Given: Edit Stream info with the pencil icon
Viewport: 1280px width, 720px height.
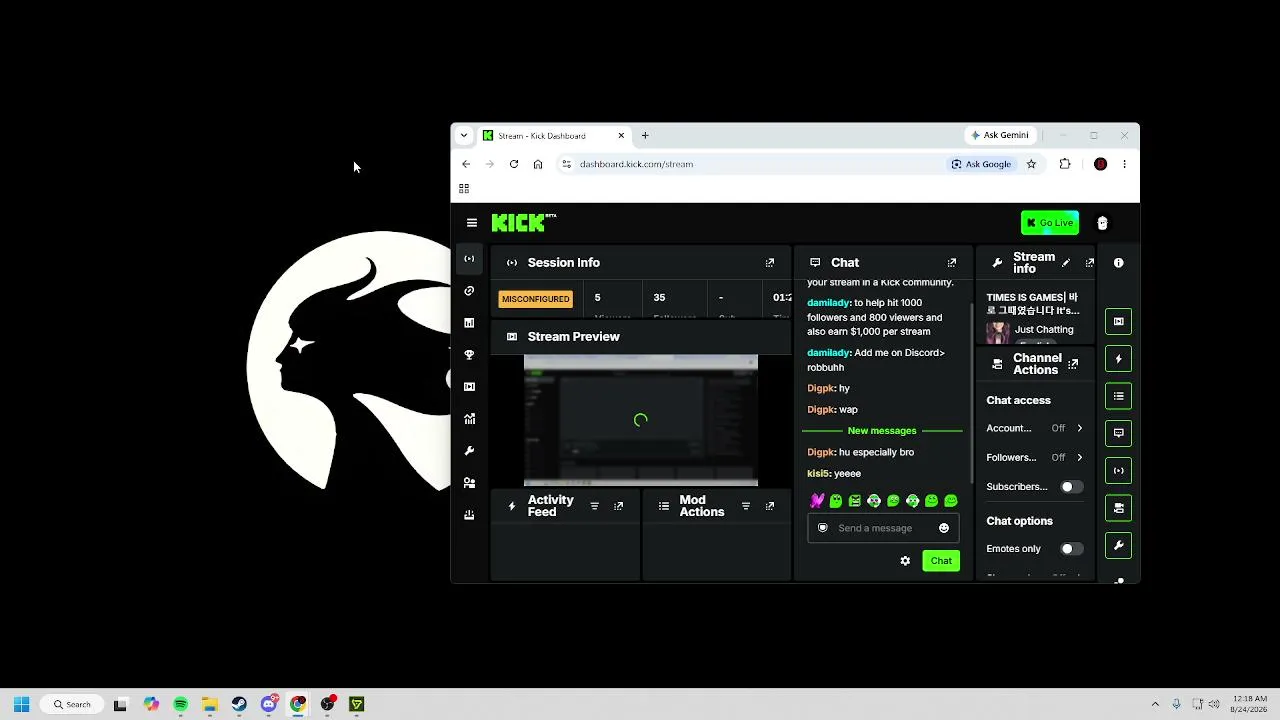Looking at the screenshot, I should pyautogui.click(x=1066, y=263).
